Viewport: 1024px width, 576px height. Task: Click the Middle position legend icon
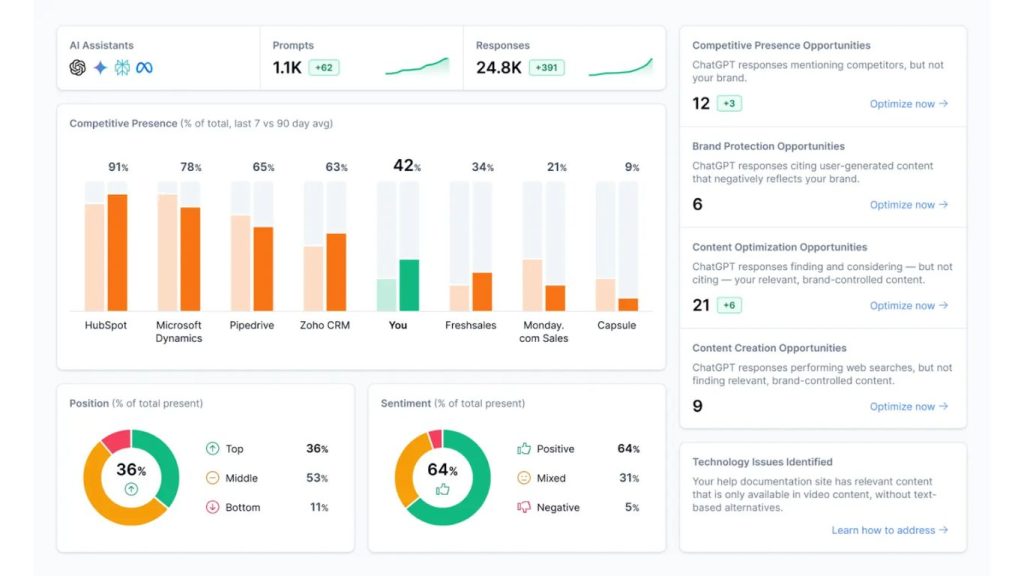pyautogui.click(x=212, y=478)
